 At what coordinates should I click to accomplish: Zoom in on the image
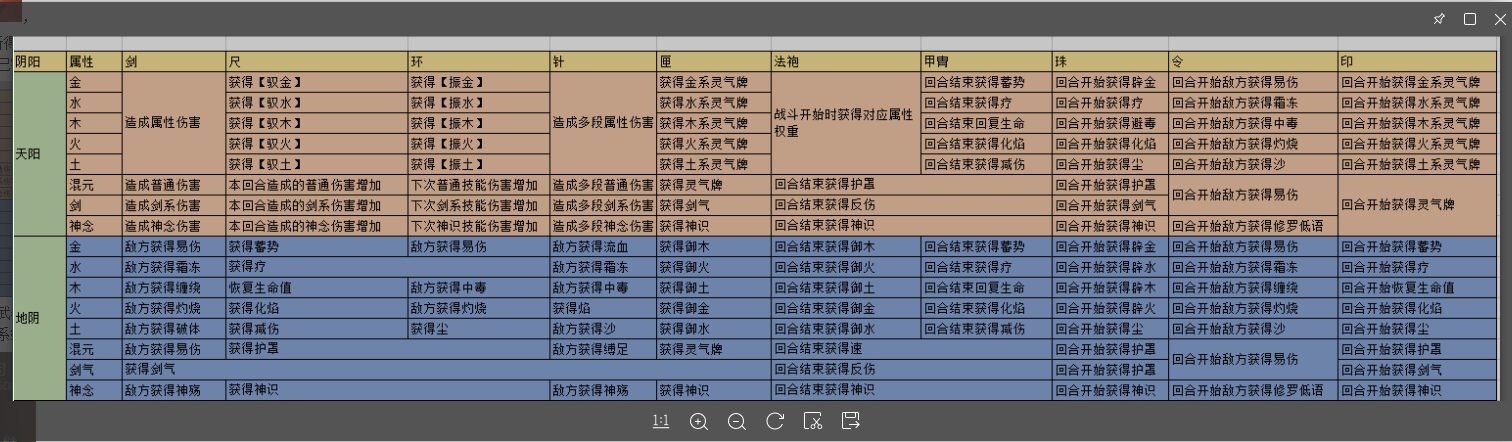[x=699, y=422]
